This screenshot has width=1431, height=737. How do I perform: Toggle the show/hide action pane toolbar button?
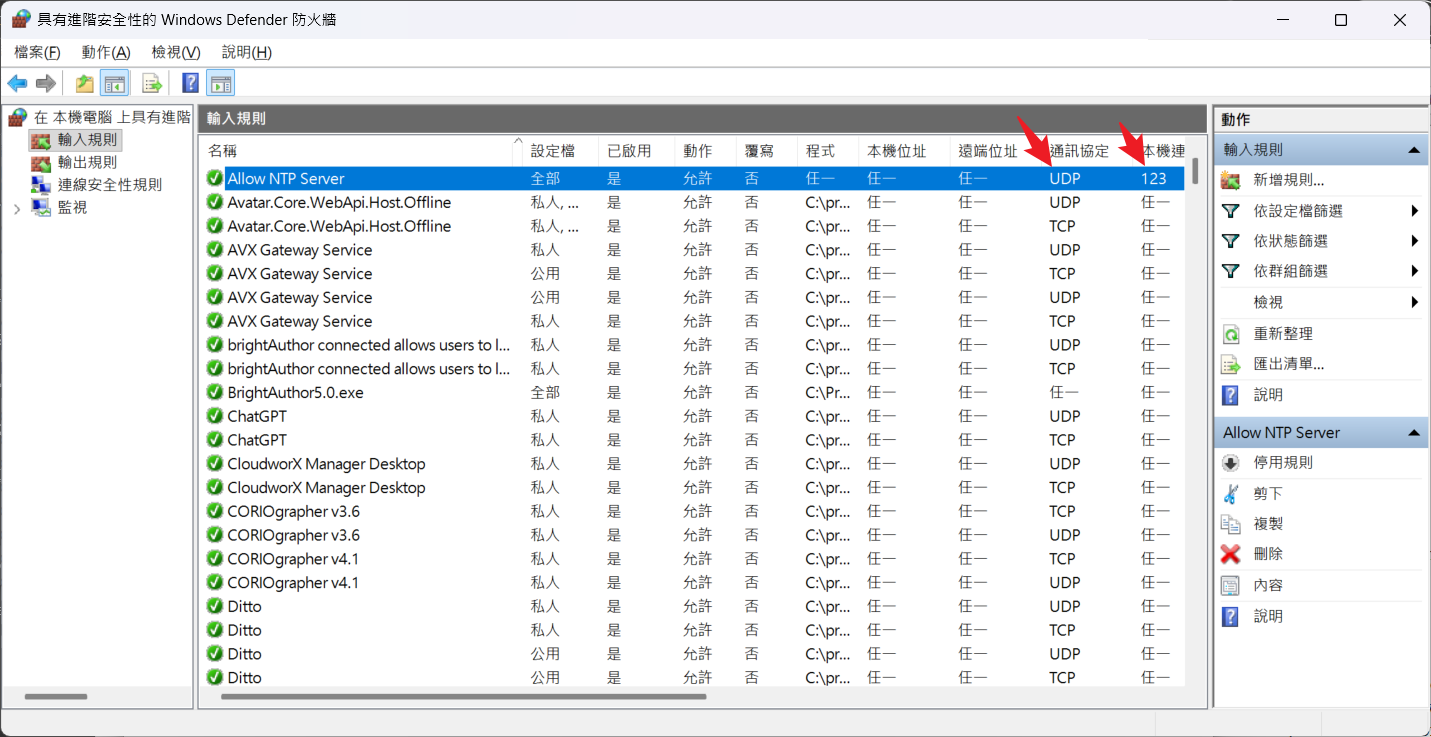coord(221,83)
